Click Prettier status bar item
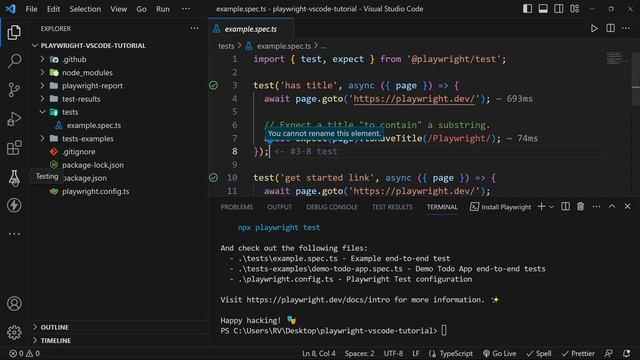This screenshot has width=640, height=360. (x=578, y=353)
